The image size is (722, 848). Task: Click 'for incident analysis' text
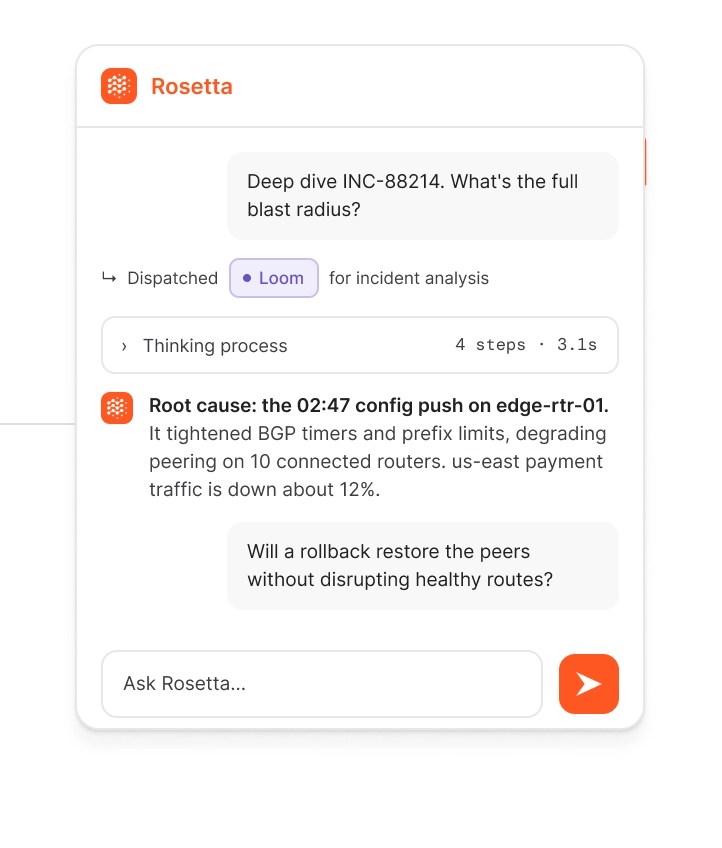(409, 278)
